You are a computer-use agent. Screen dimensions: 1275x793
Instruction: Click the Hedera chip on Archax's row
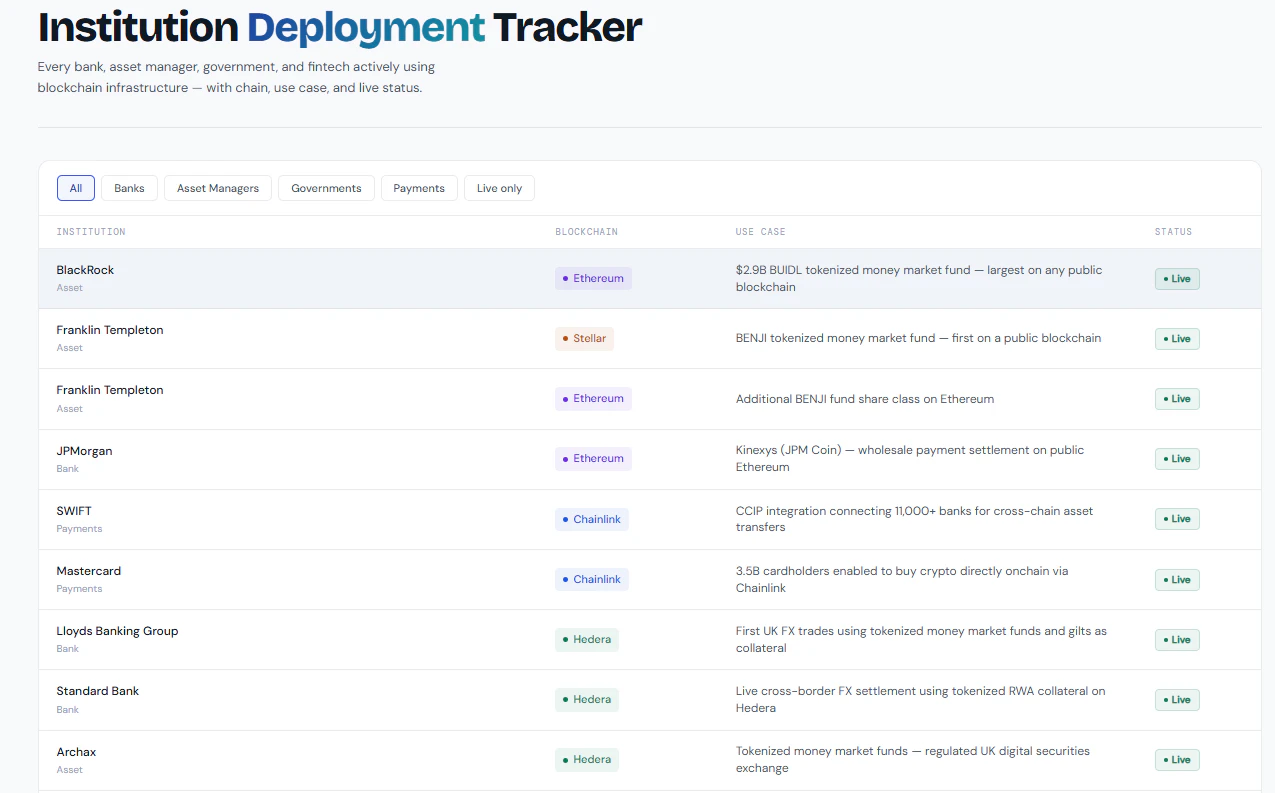(x=586, y=759)
